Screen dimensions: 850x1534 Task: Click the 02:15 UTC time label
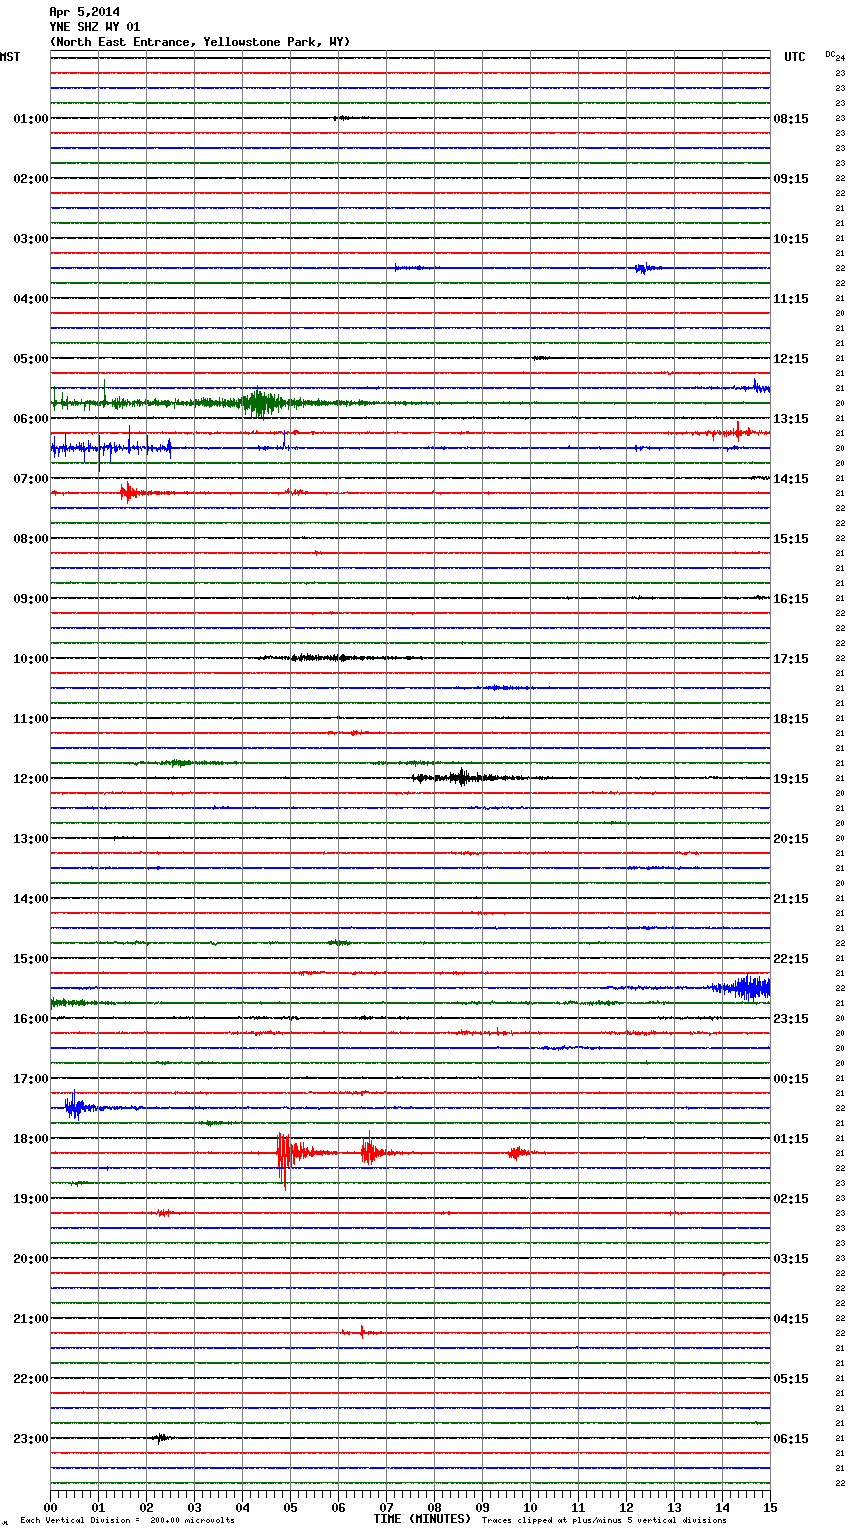[791, 1199]
